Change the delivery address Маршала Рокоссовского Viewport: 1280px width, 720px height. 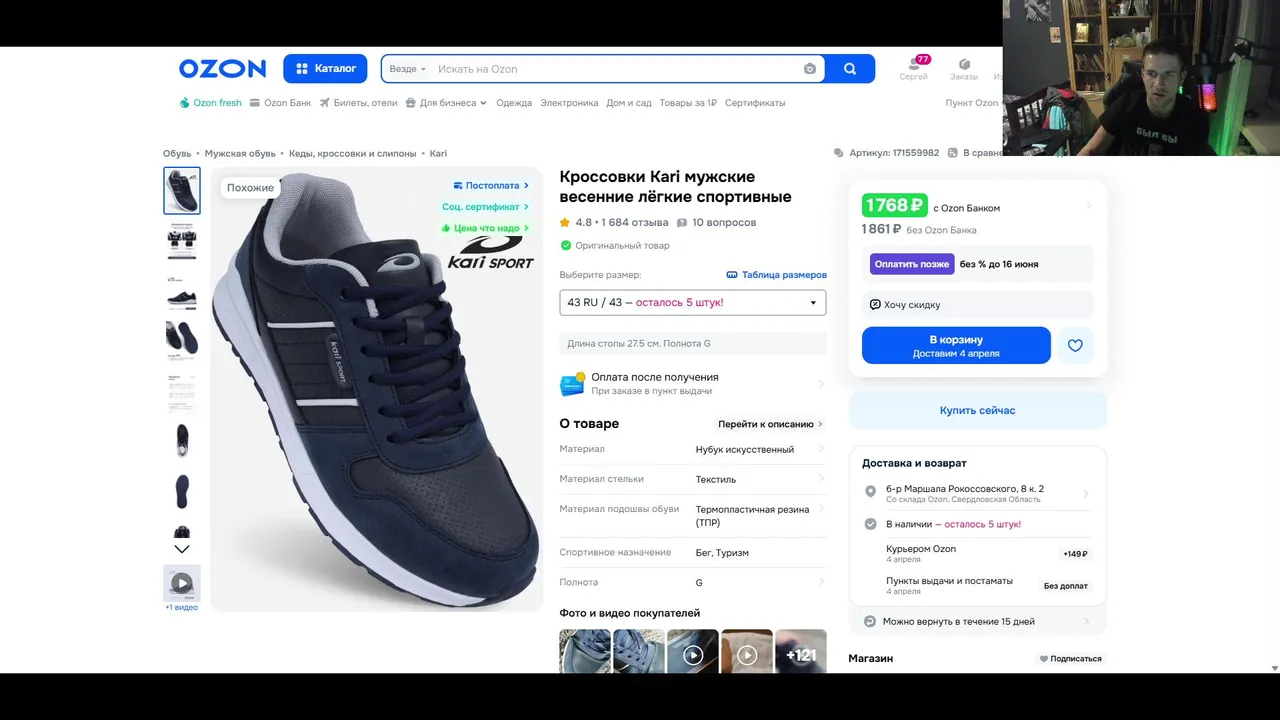pyautogui.click(x=977, y=493)
